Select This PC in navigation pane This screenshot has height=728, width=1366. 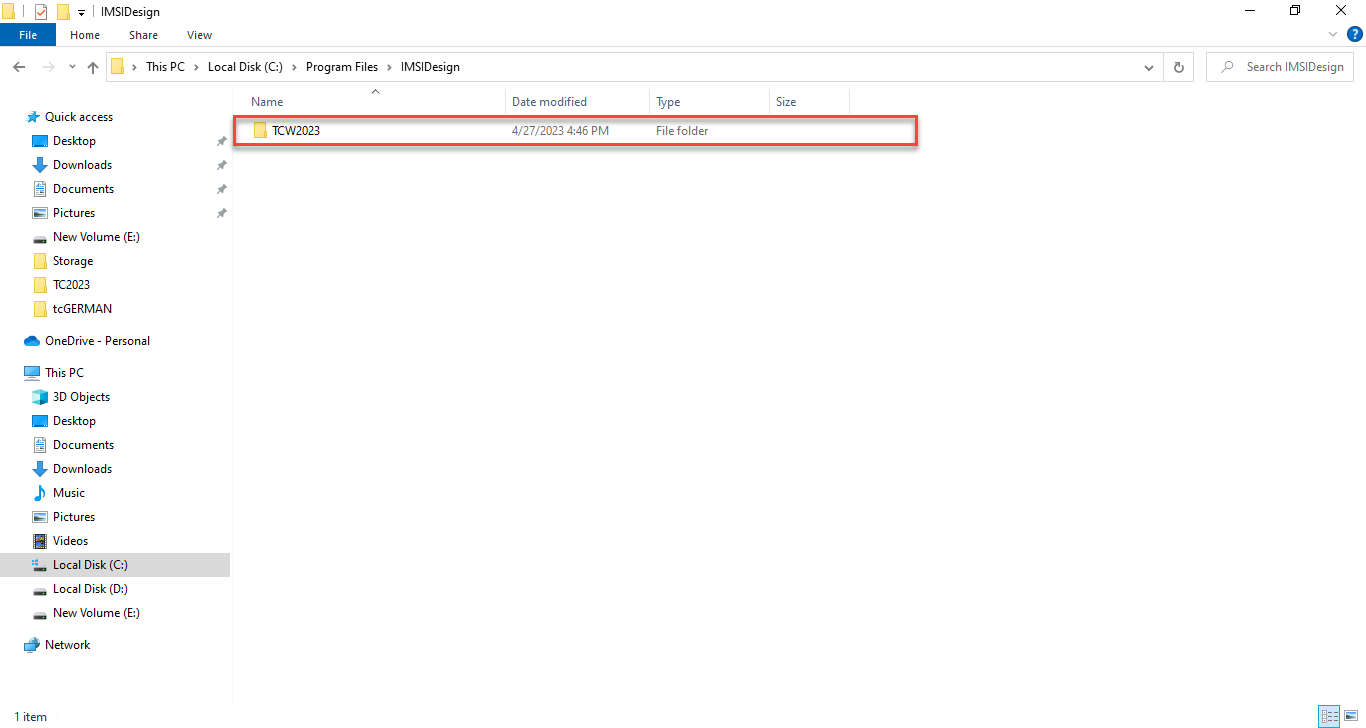click(64, 373)
